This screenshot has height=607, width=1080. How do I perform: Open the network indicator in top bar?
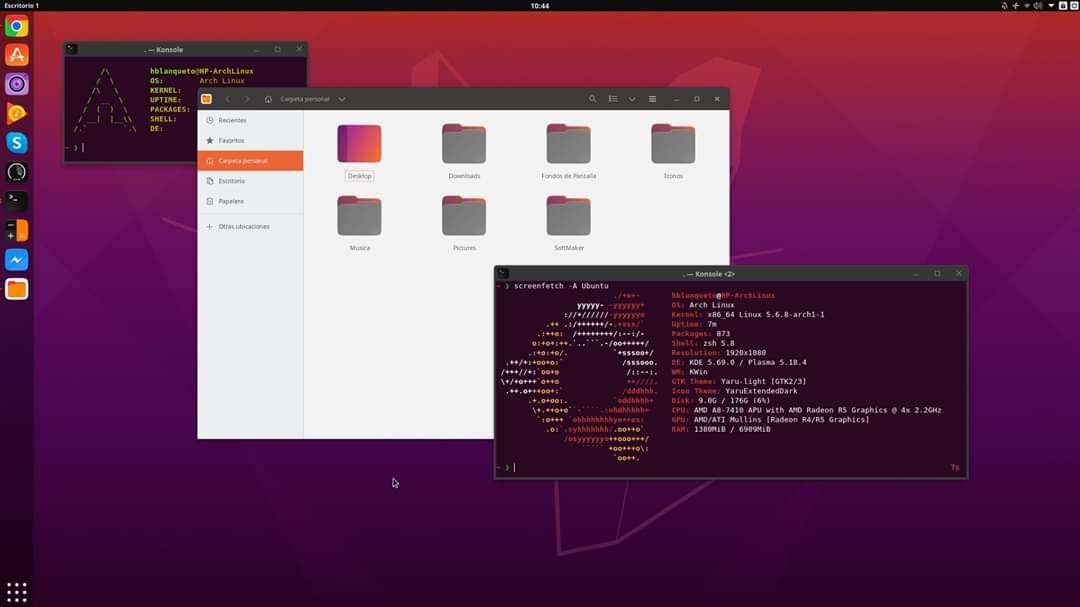(1026, 6)
